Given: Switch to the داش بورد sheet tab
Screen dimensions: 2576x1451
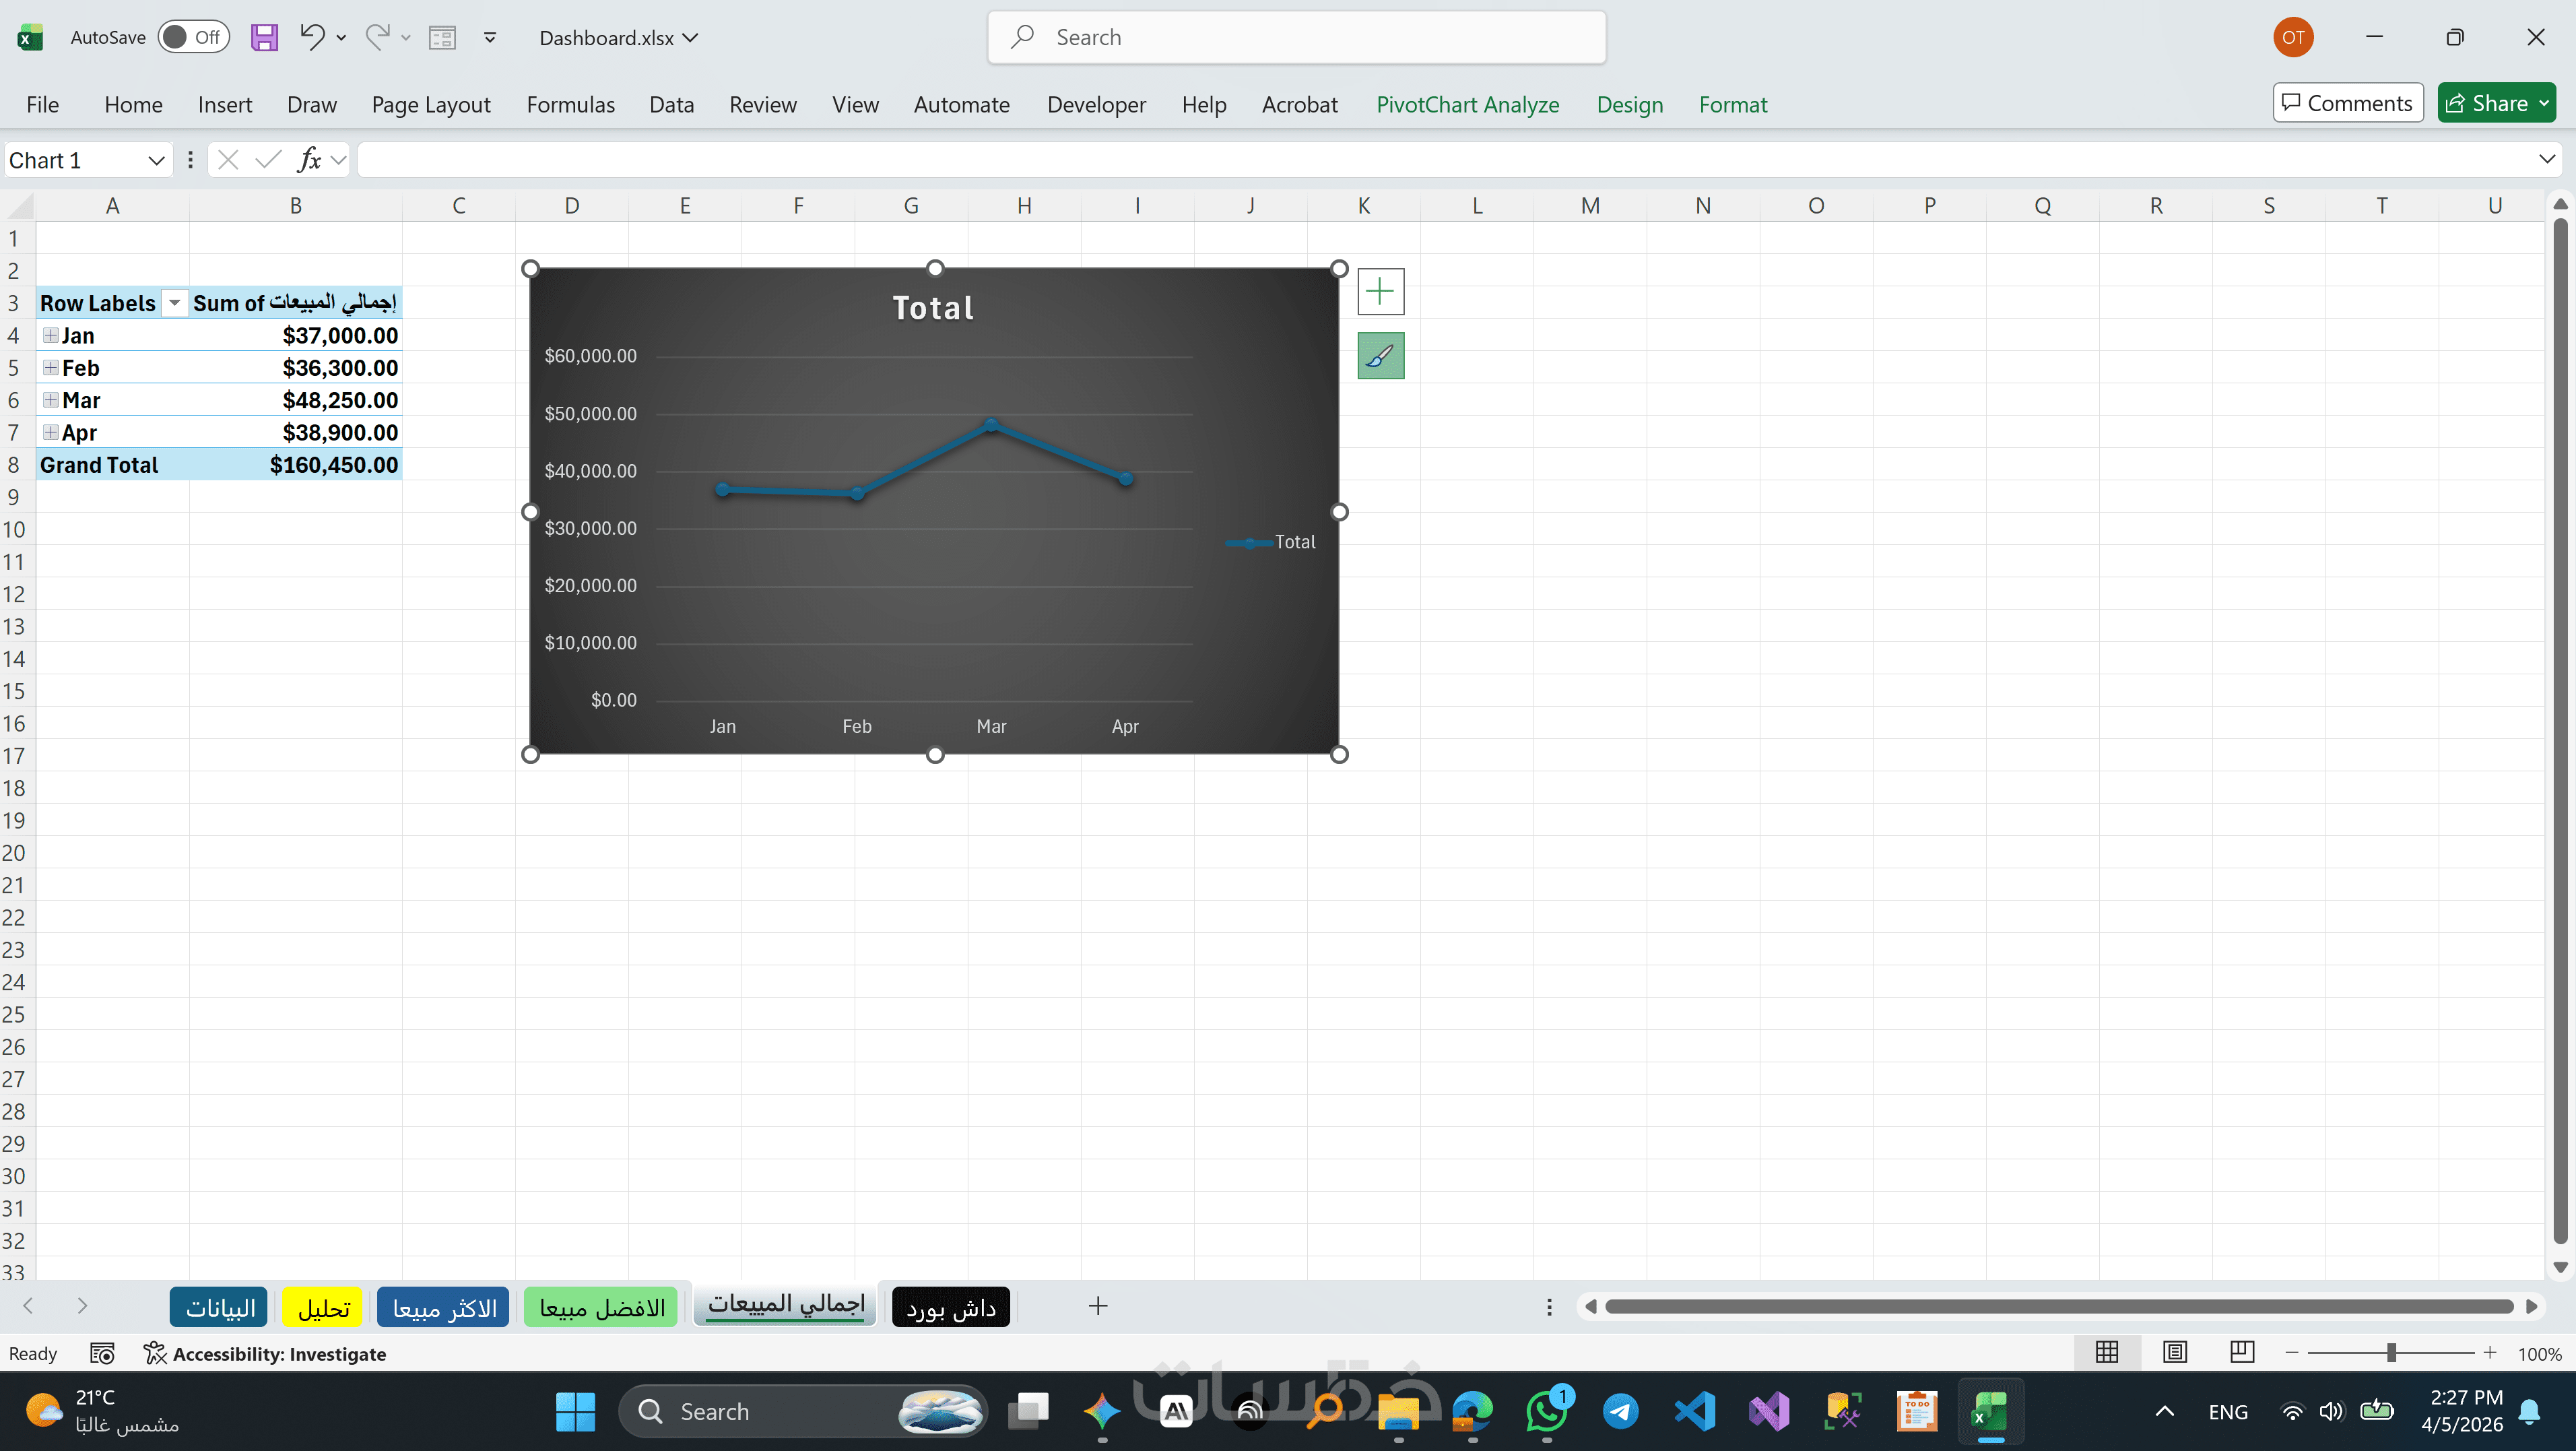Looking at the screenshot, I should (x=950, y=1307).
